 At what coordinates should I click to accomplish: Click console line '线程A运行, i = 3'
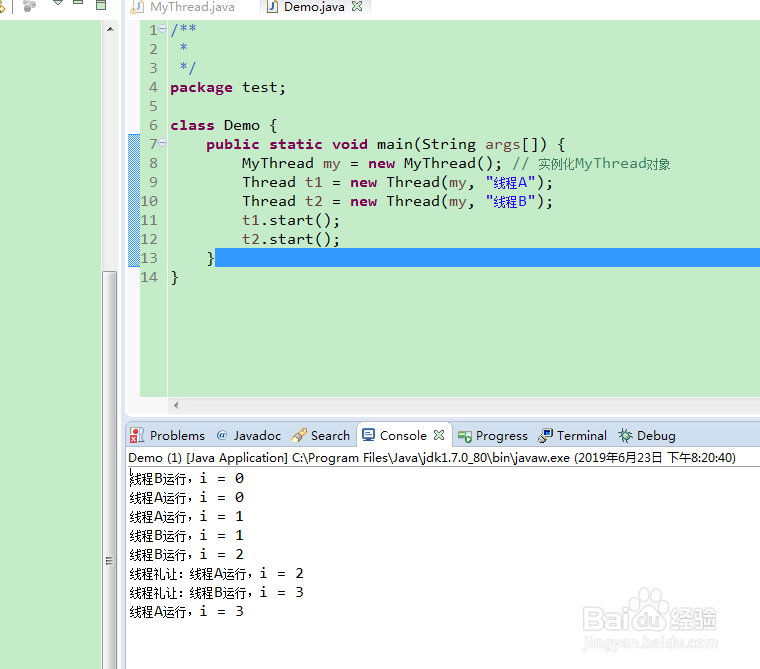click(x=187, y=611)
